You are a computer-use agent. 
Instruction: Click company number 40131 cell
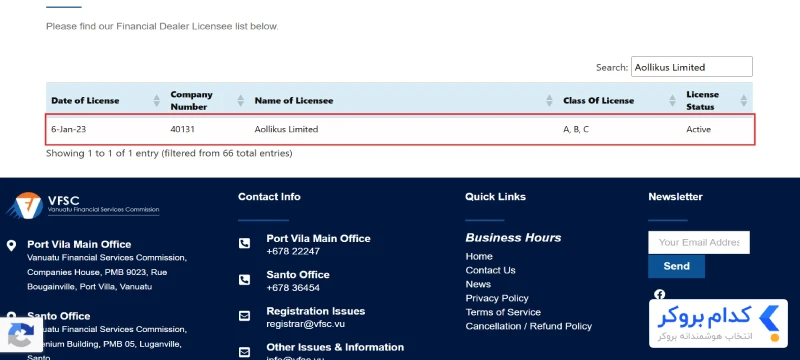[x=182, y=129]
